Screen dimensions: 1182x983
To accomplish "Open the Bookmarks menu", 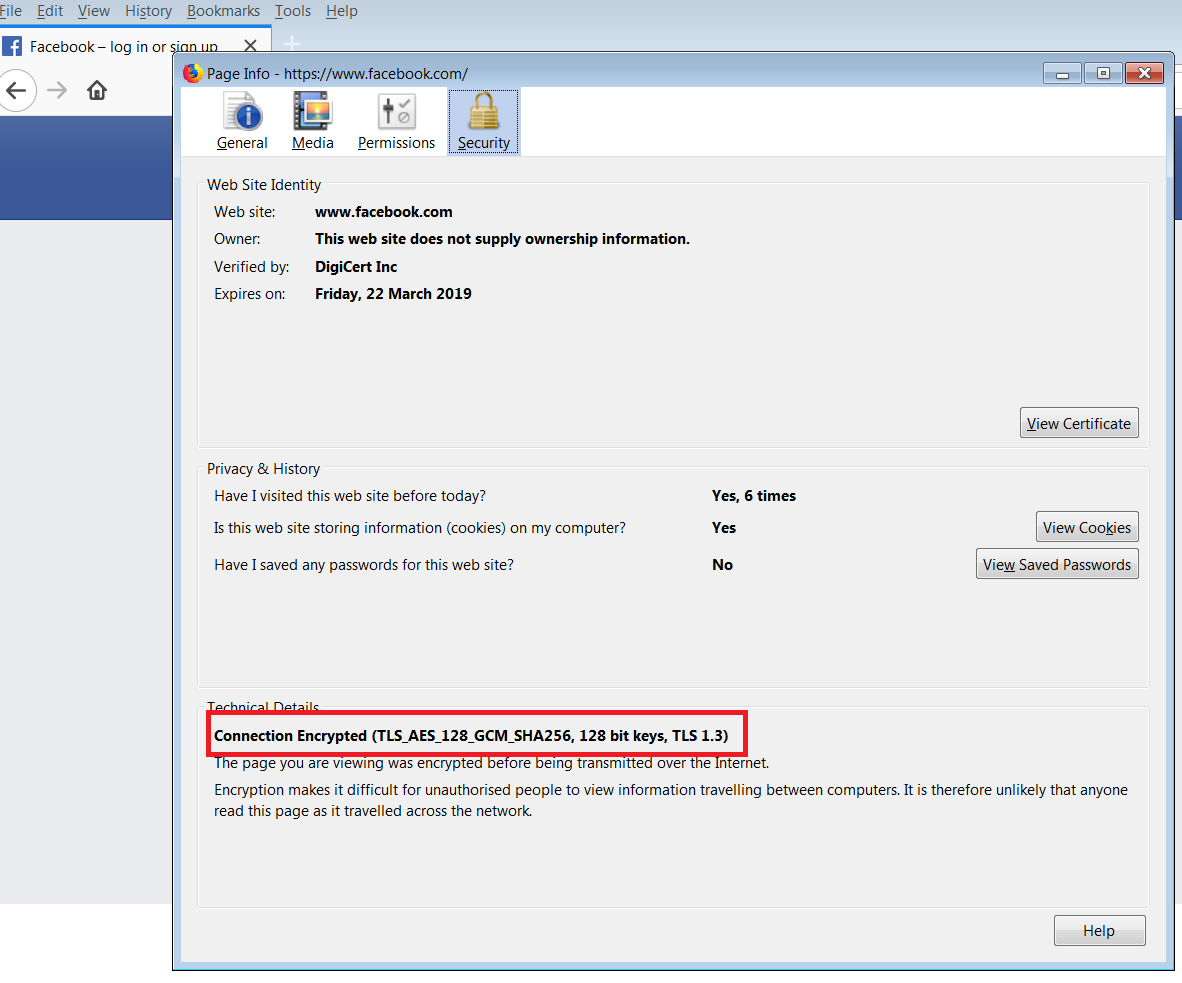I will pyautogui.click(x=223, y=11).
